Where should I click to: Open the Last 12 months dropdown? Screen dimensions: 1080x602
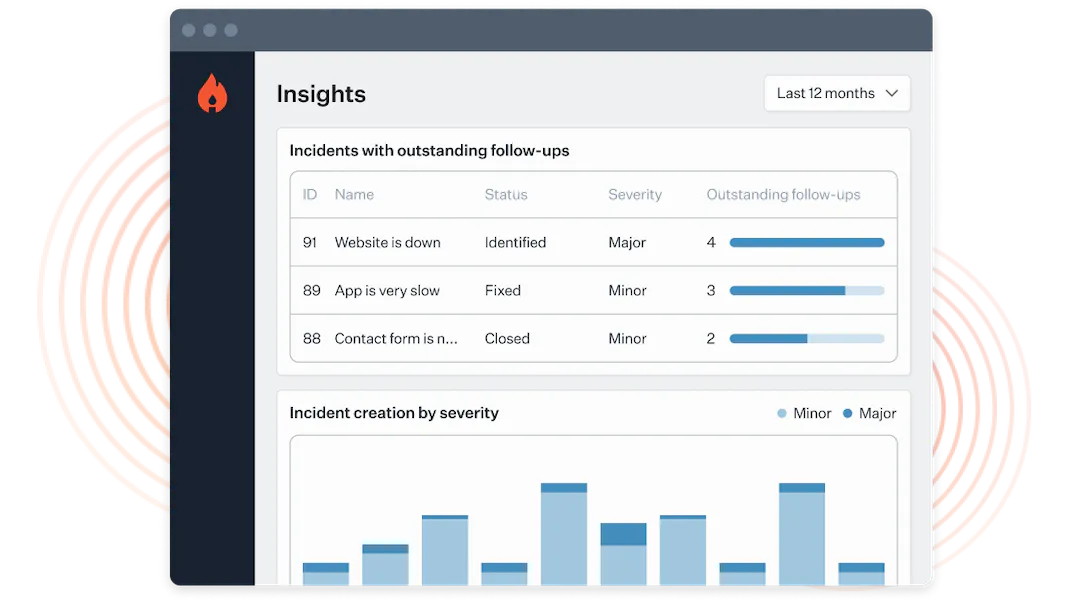(x=837, y=93)
